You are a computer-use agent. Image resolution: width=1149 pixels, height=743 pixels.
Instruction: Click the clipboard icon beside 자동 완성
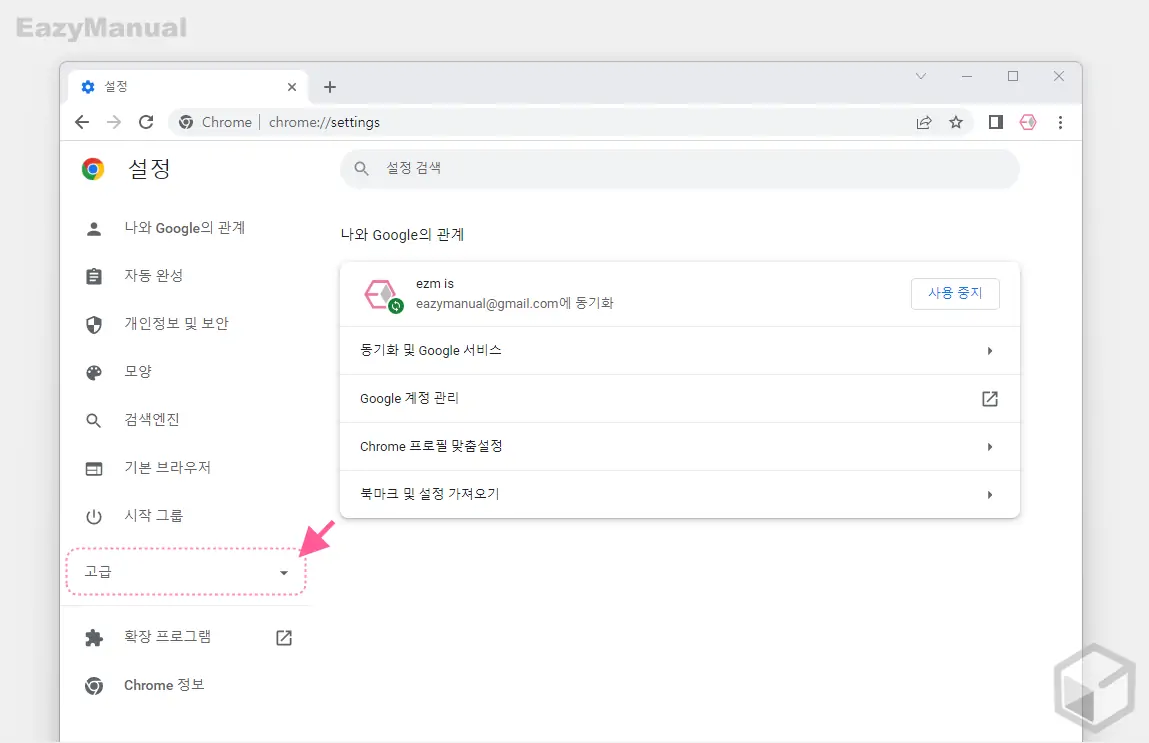click(x=94, y=276)
